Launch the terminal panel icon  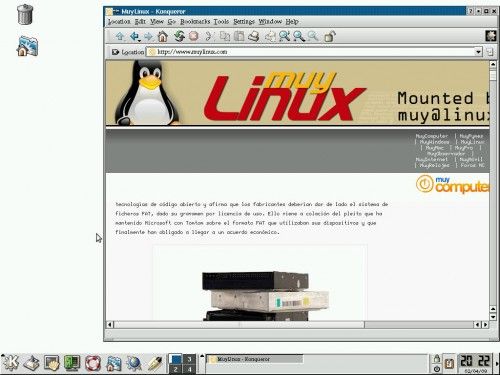pyautogui.click(x=52, y=363)
